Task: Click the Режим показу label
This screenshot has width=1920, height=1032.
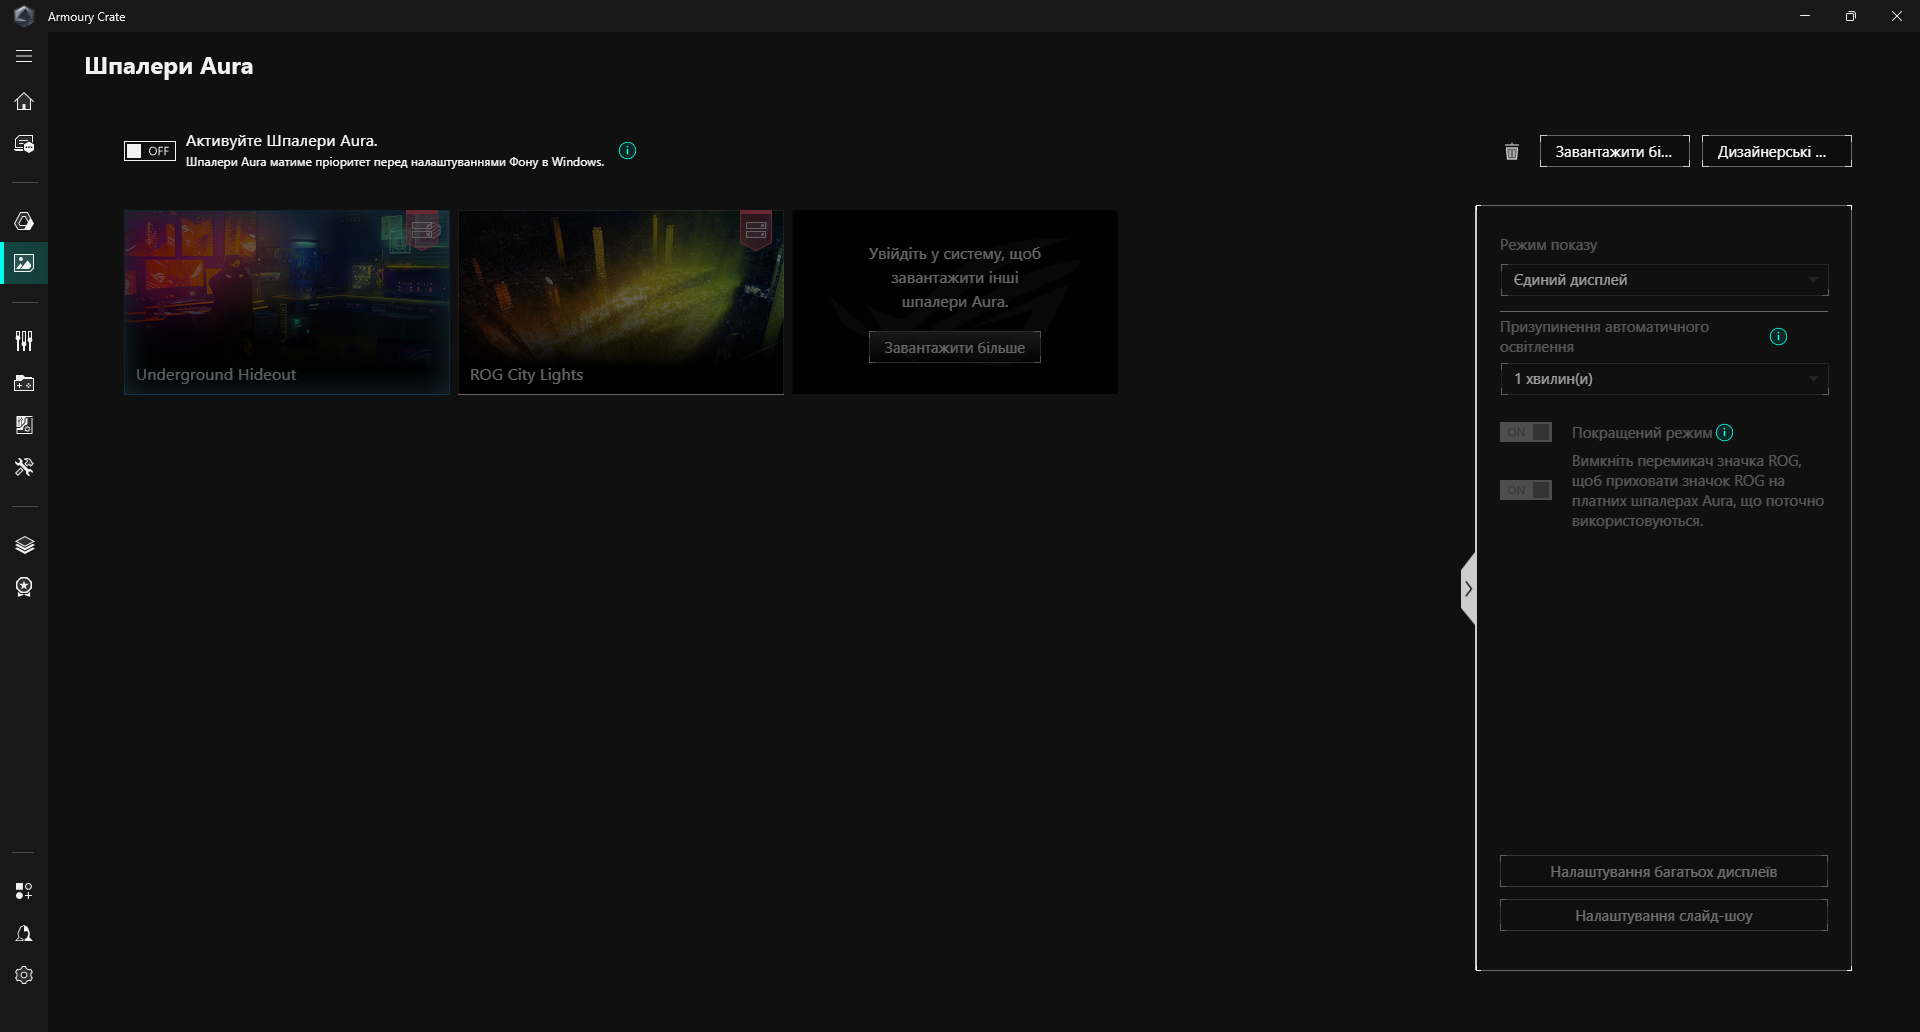Action: click(1548, 245)
